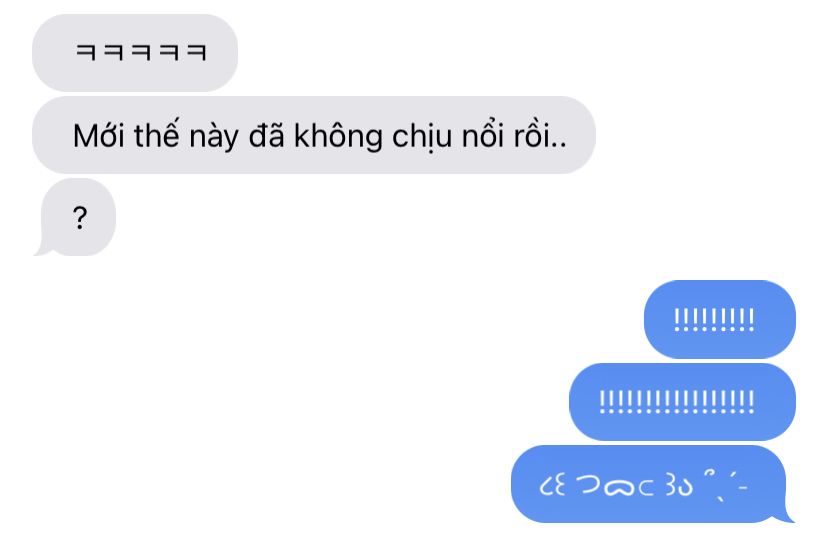Image resolution: width=828 pixels, height=537 pixels.
Task: Select the longer blue exclamation marks bubble
Action: tap(682, 401)
